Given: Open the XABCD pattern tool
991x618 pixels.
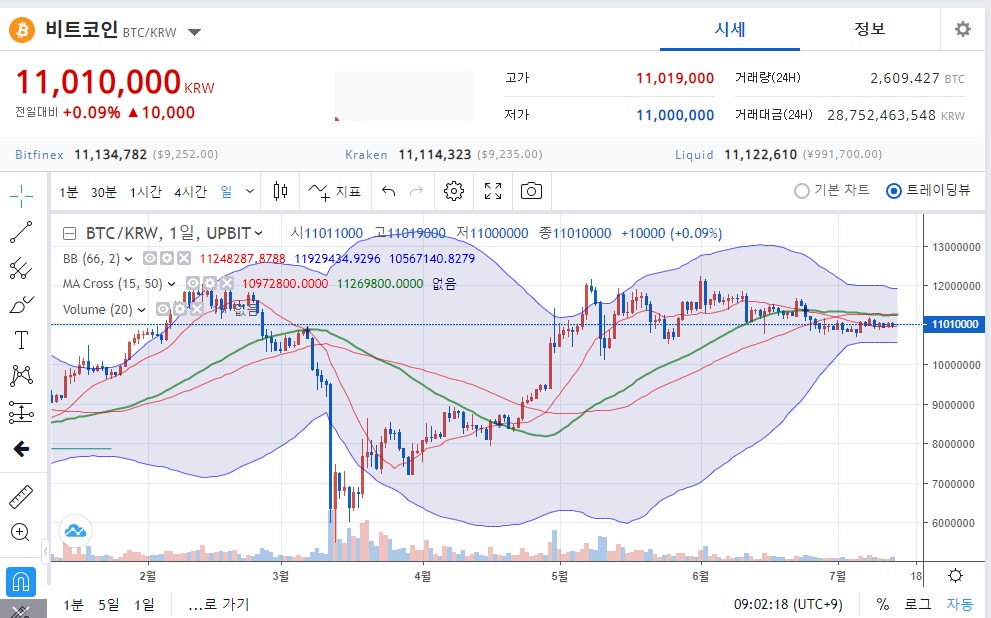Looking at the screenshot, I should 21,376.
